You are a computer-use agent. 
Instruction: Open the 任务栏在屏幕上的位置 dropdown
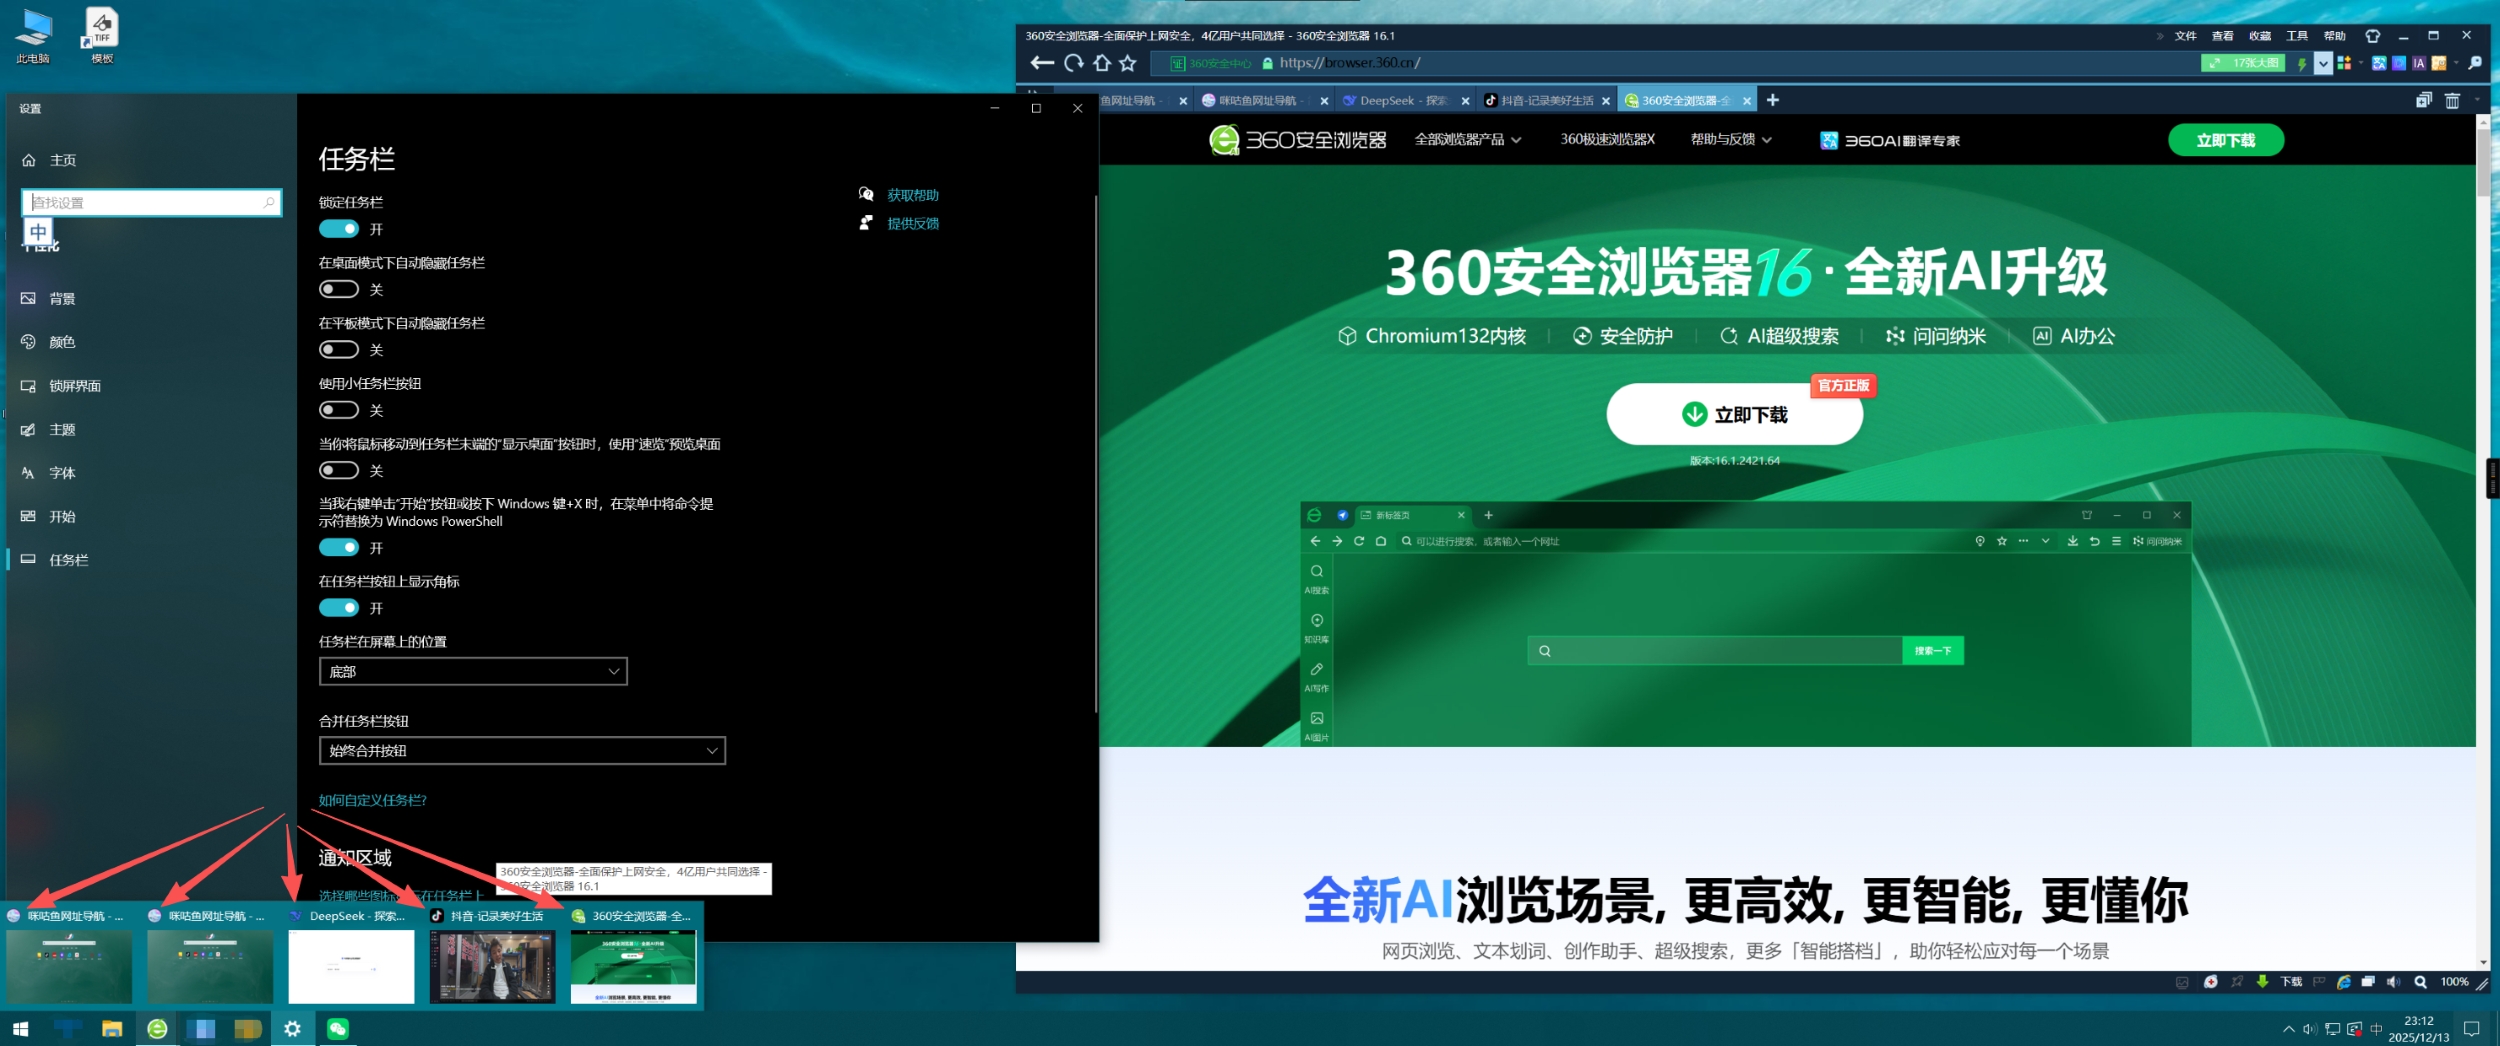click(472, 671)
